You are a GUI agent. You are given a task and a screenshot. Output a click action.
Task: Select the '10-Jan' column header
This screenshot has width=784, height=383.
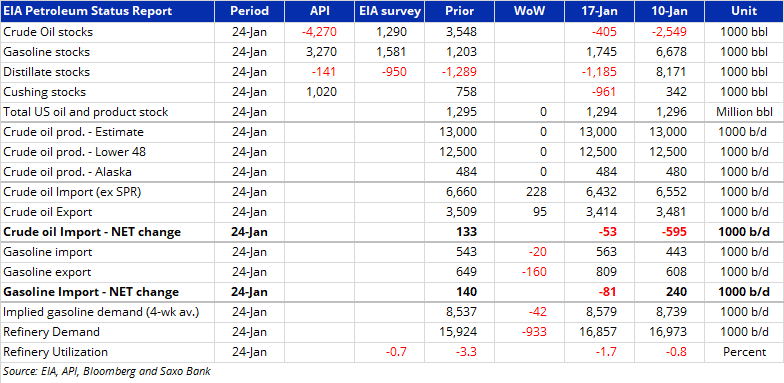(670, 11)
